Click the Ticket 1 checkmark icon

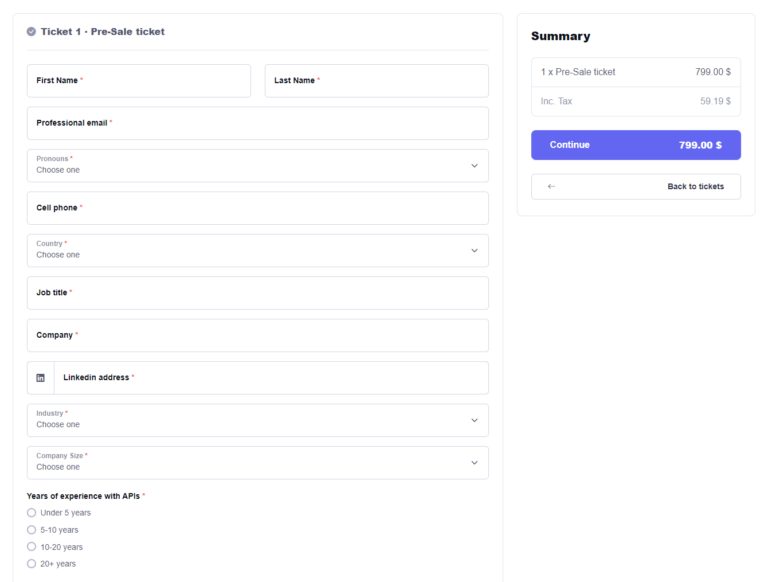[32, 32]
